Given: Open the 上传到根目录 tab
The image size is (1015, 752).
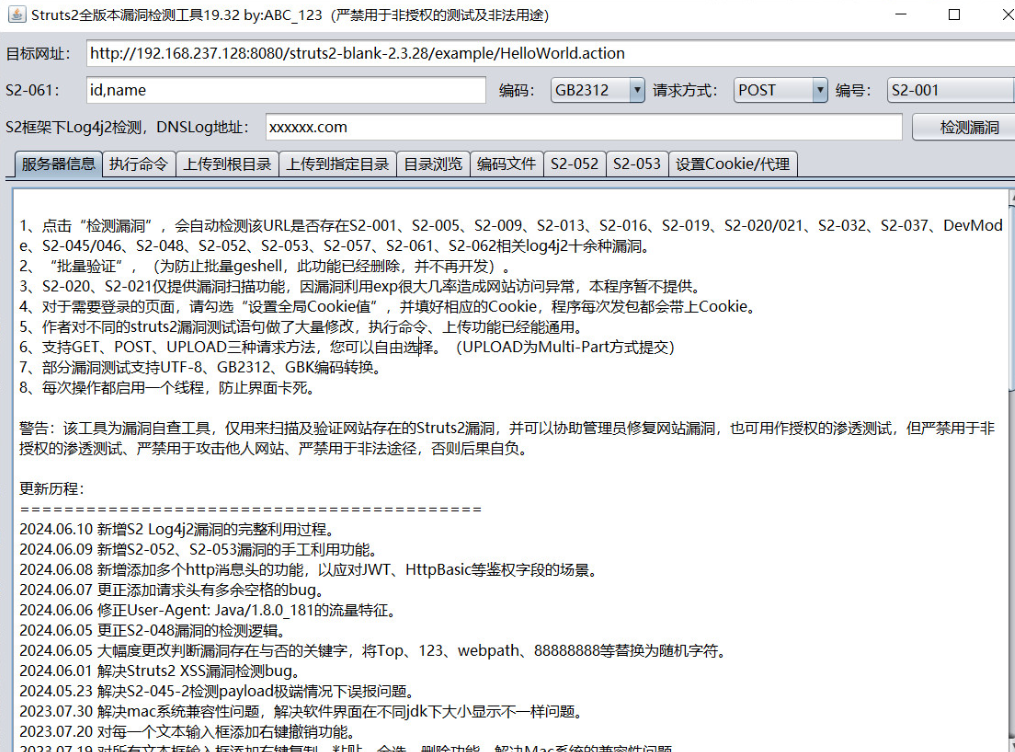Looking at the screenshot, I should pos(227,164).
